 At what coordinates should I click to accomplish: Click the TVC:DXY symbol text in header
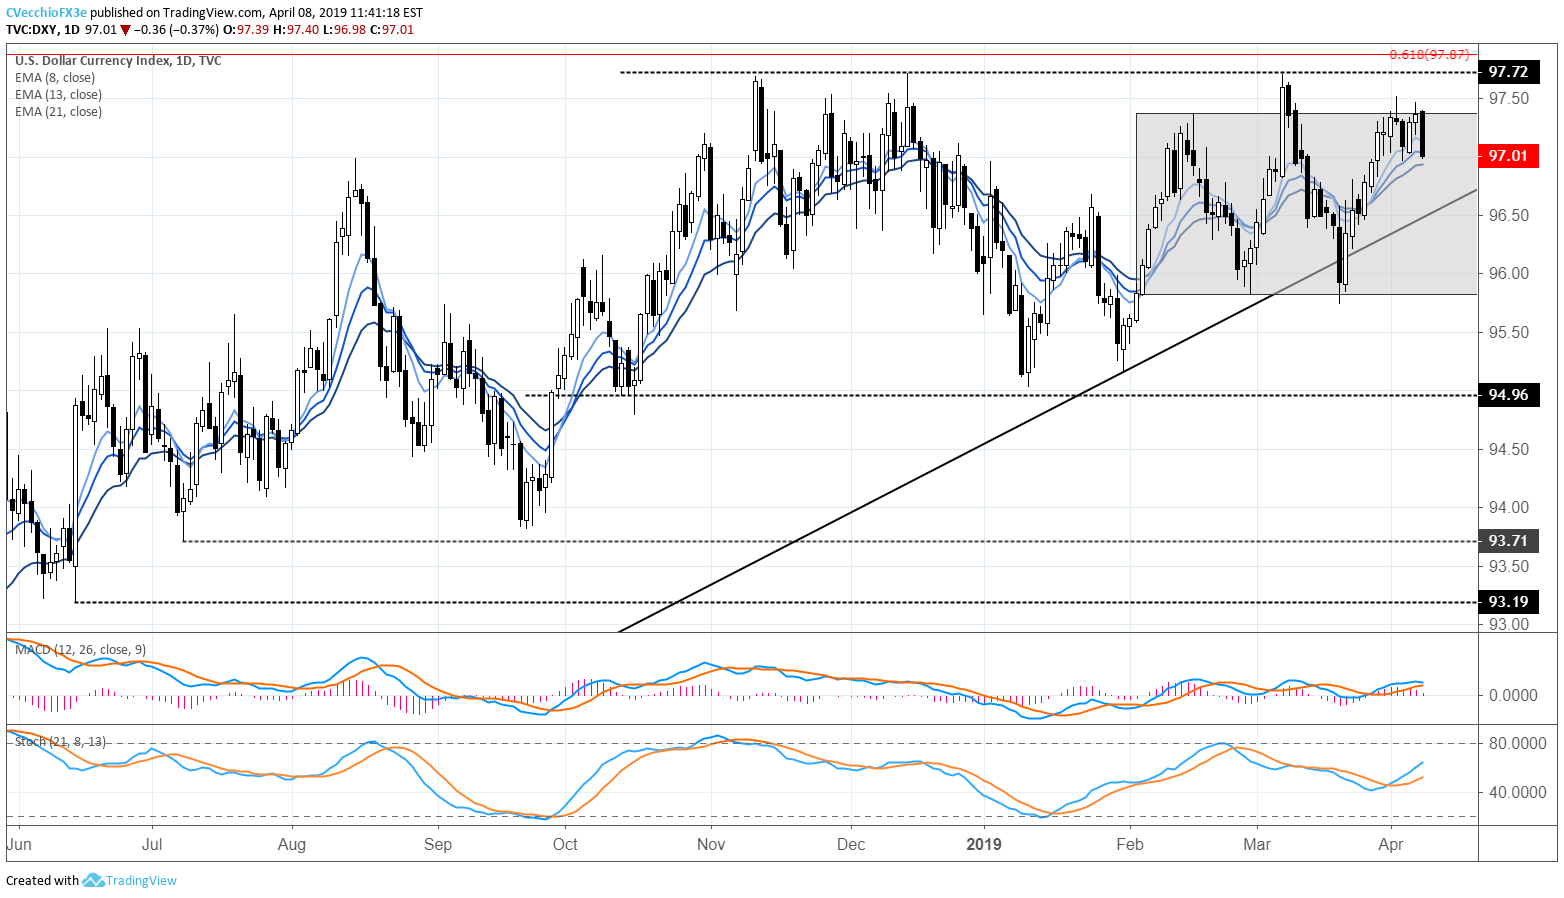[x=33, y=30]
